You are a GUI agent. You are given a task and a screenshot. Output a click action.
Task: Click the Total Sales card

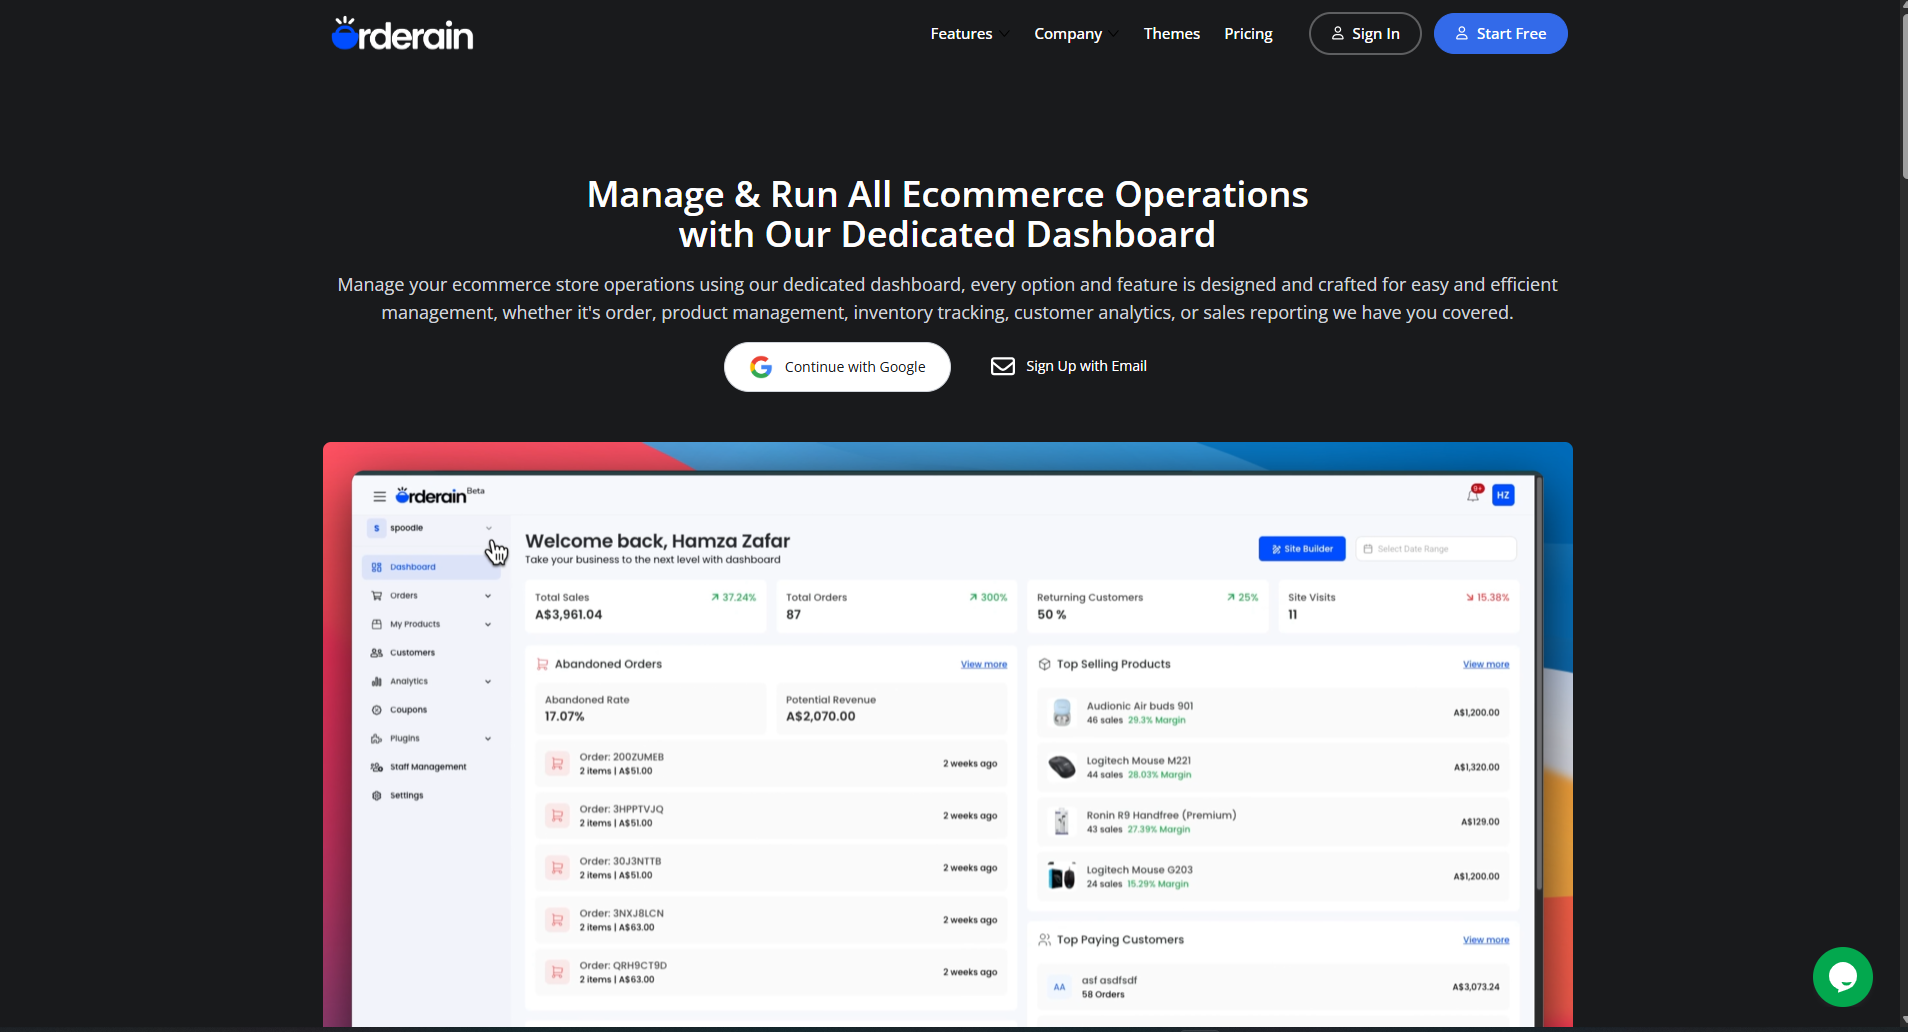coord(646,606)
